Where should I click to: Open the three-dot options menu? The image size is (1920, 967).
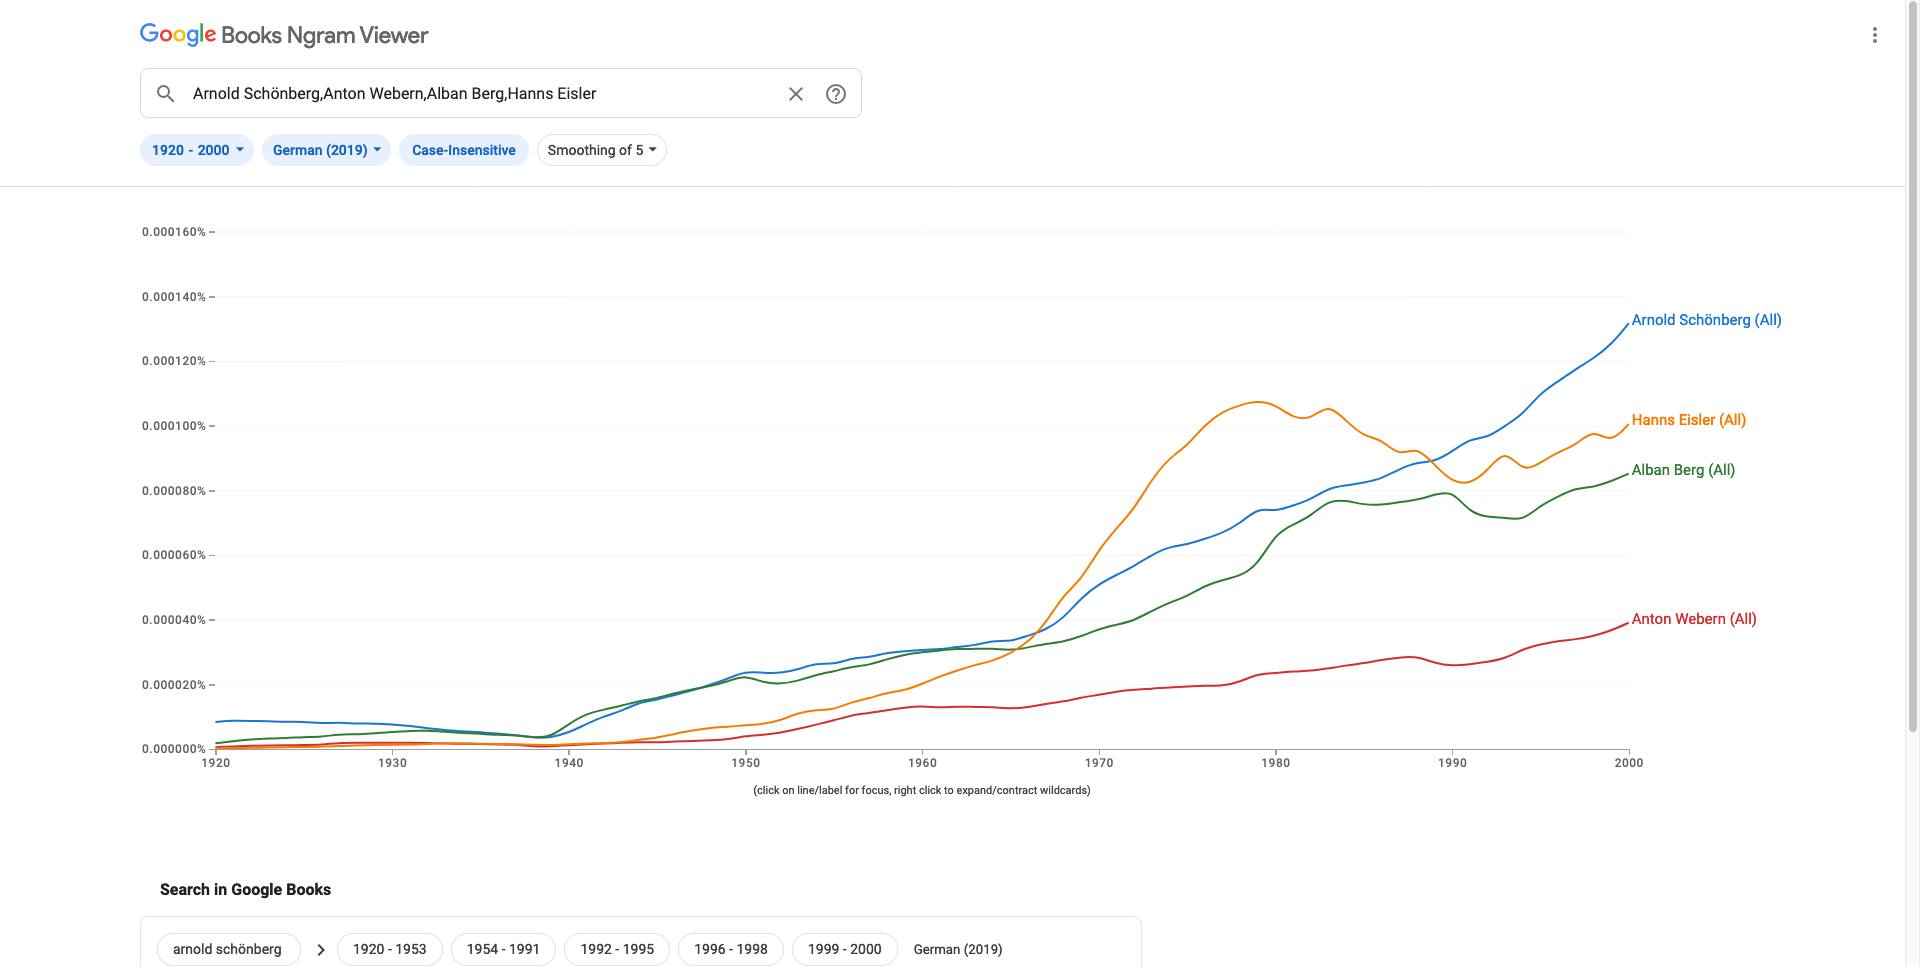[1875, 35]
